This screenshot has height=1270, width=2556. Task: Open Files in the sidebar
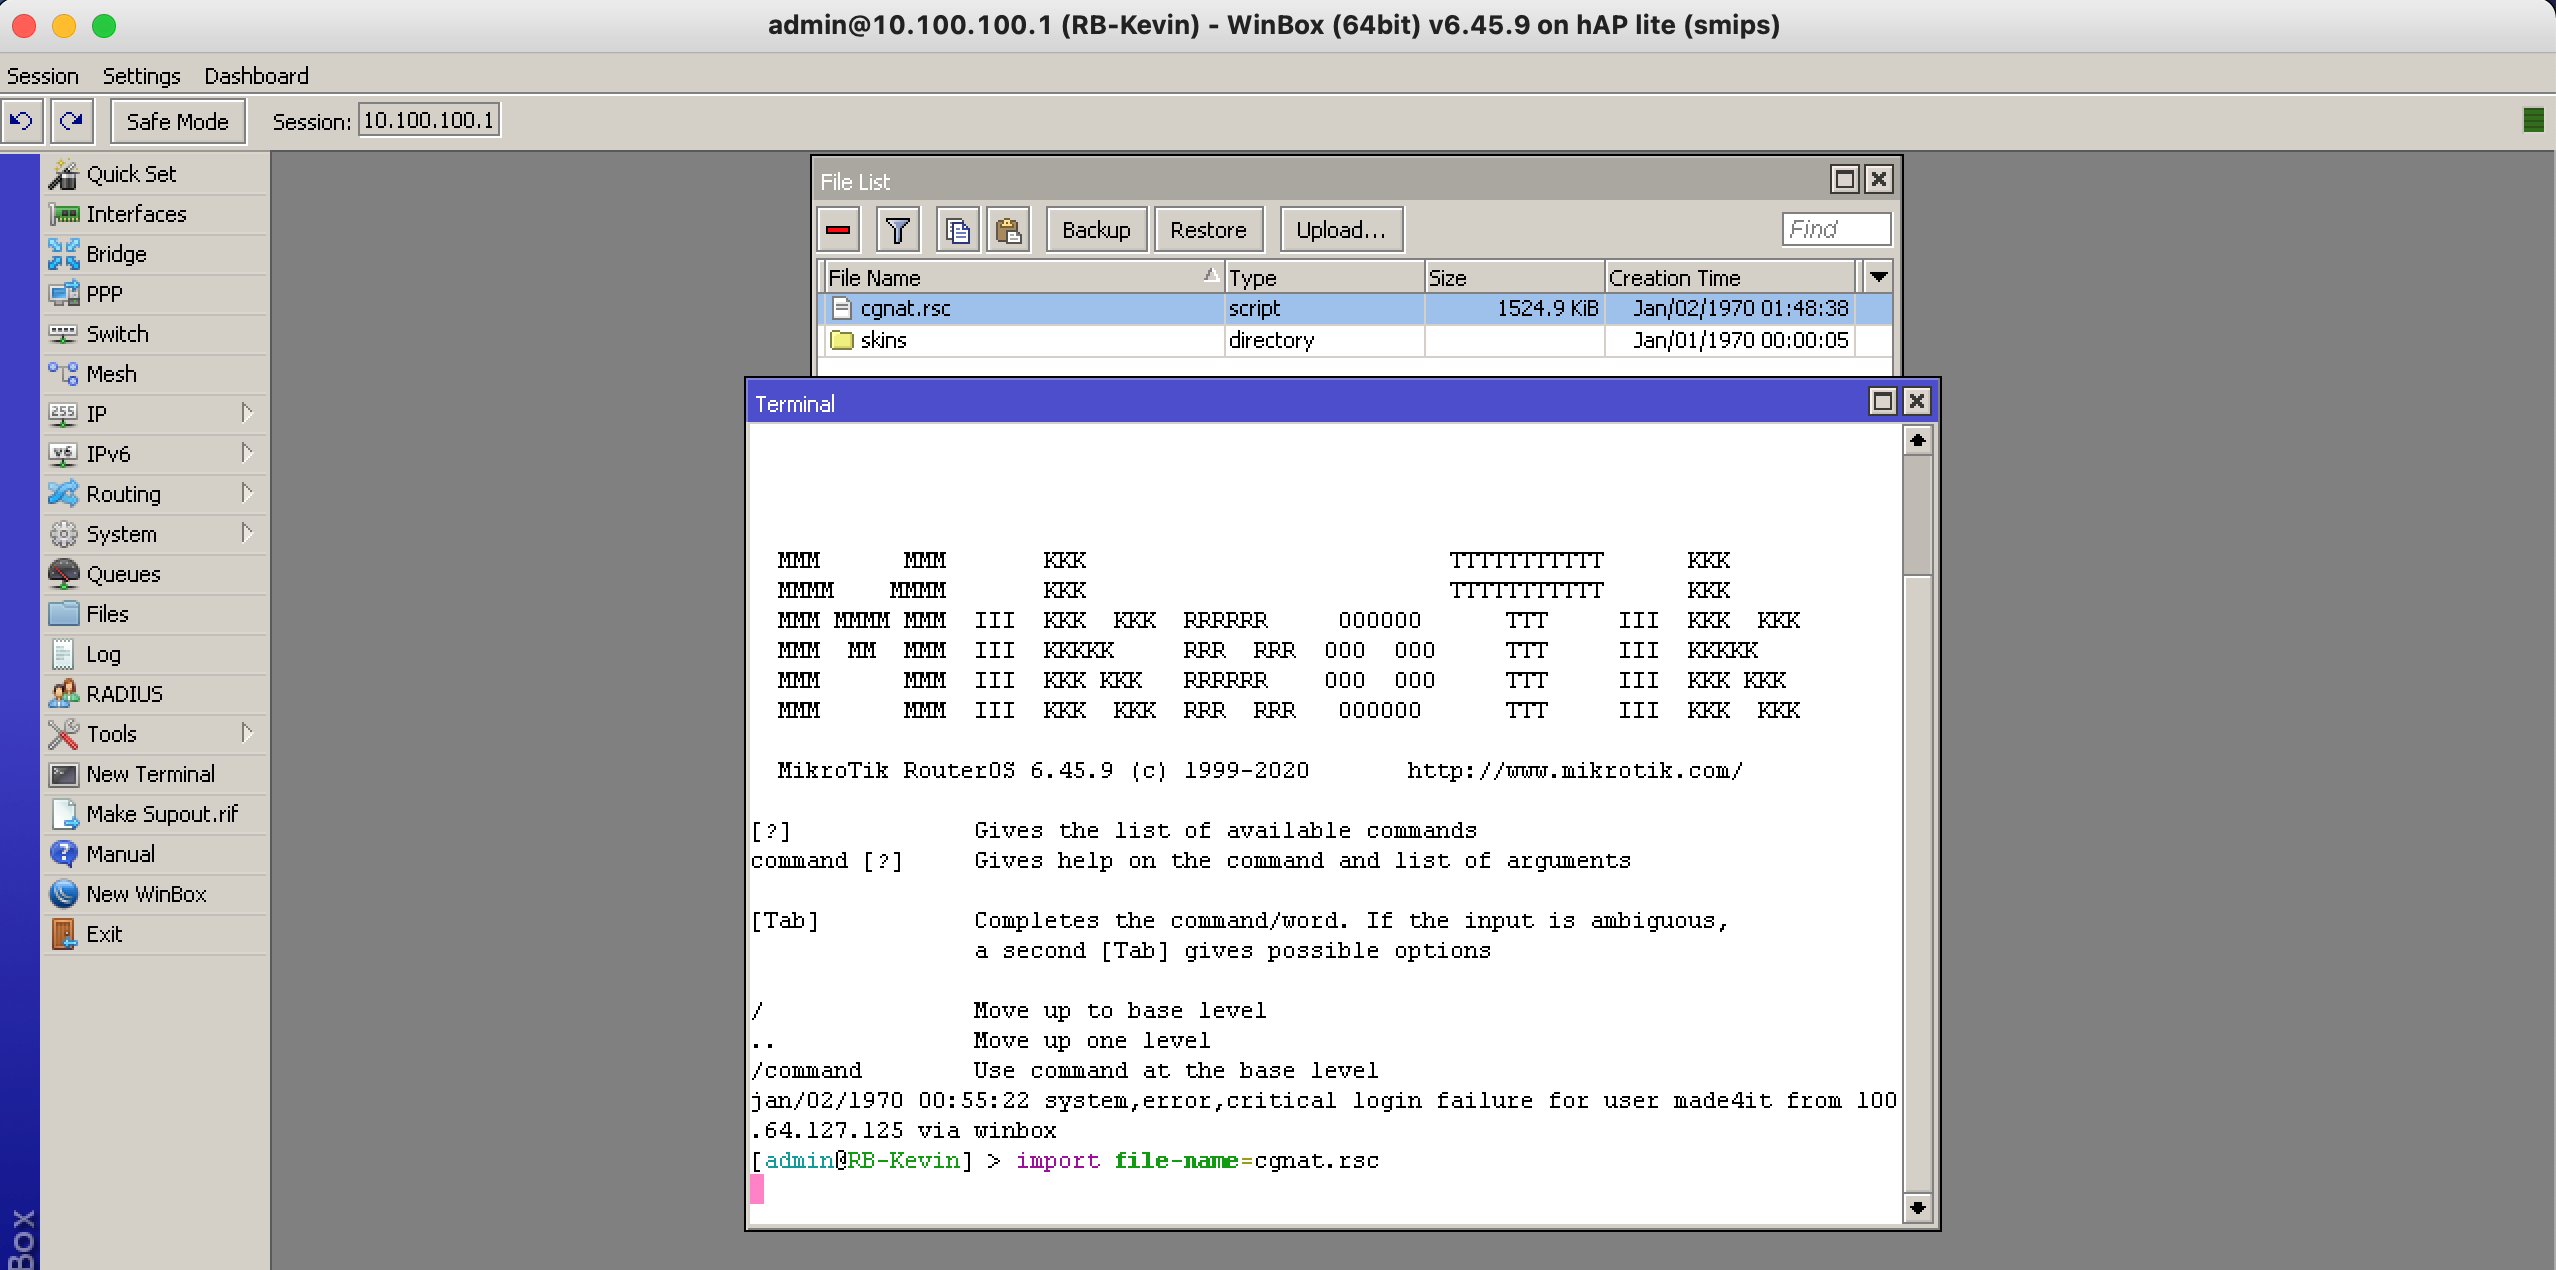pyautogui.click(x=155, y=614)
